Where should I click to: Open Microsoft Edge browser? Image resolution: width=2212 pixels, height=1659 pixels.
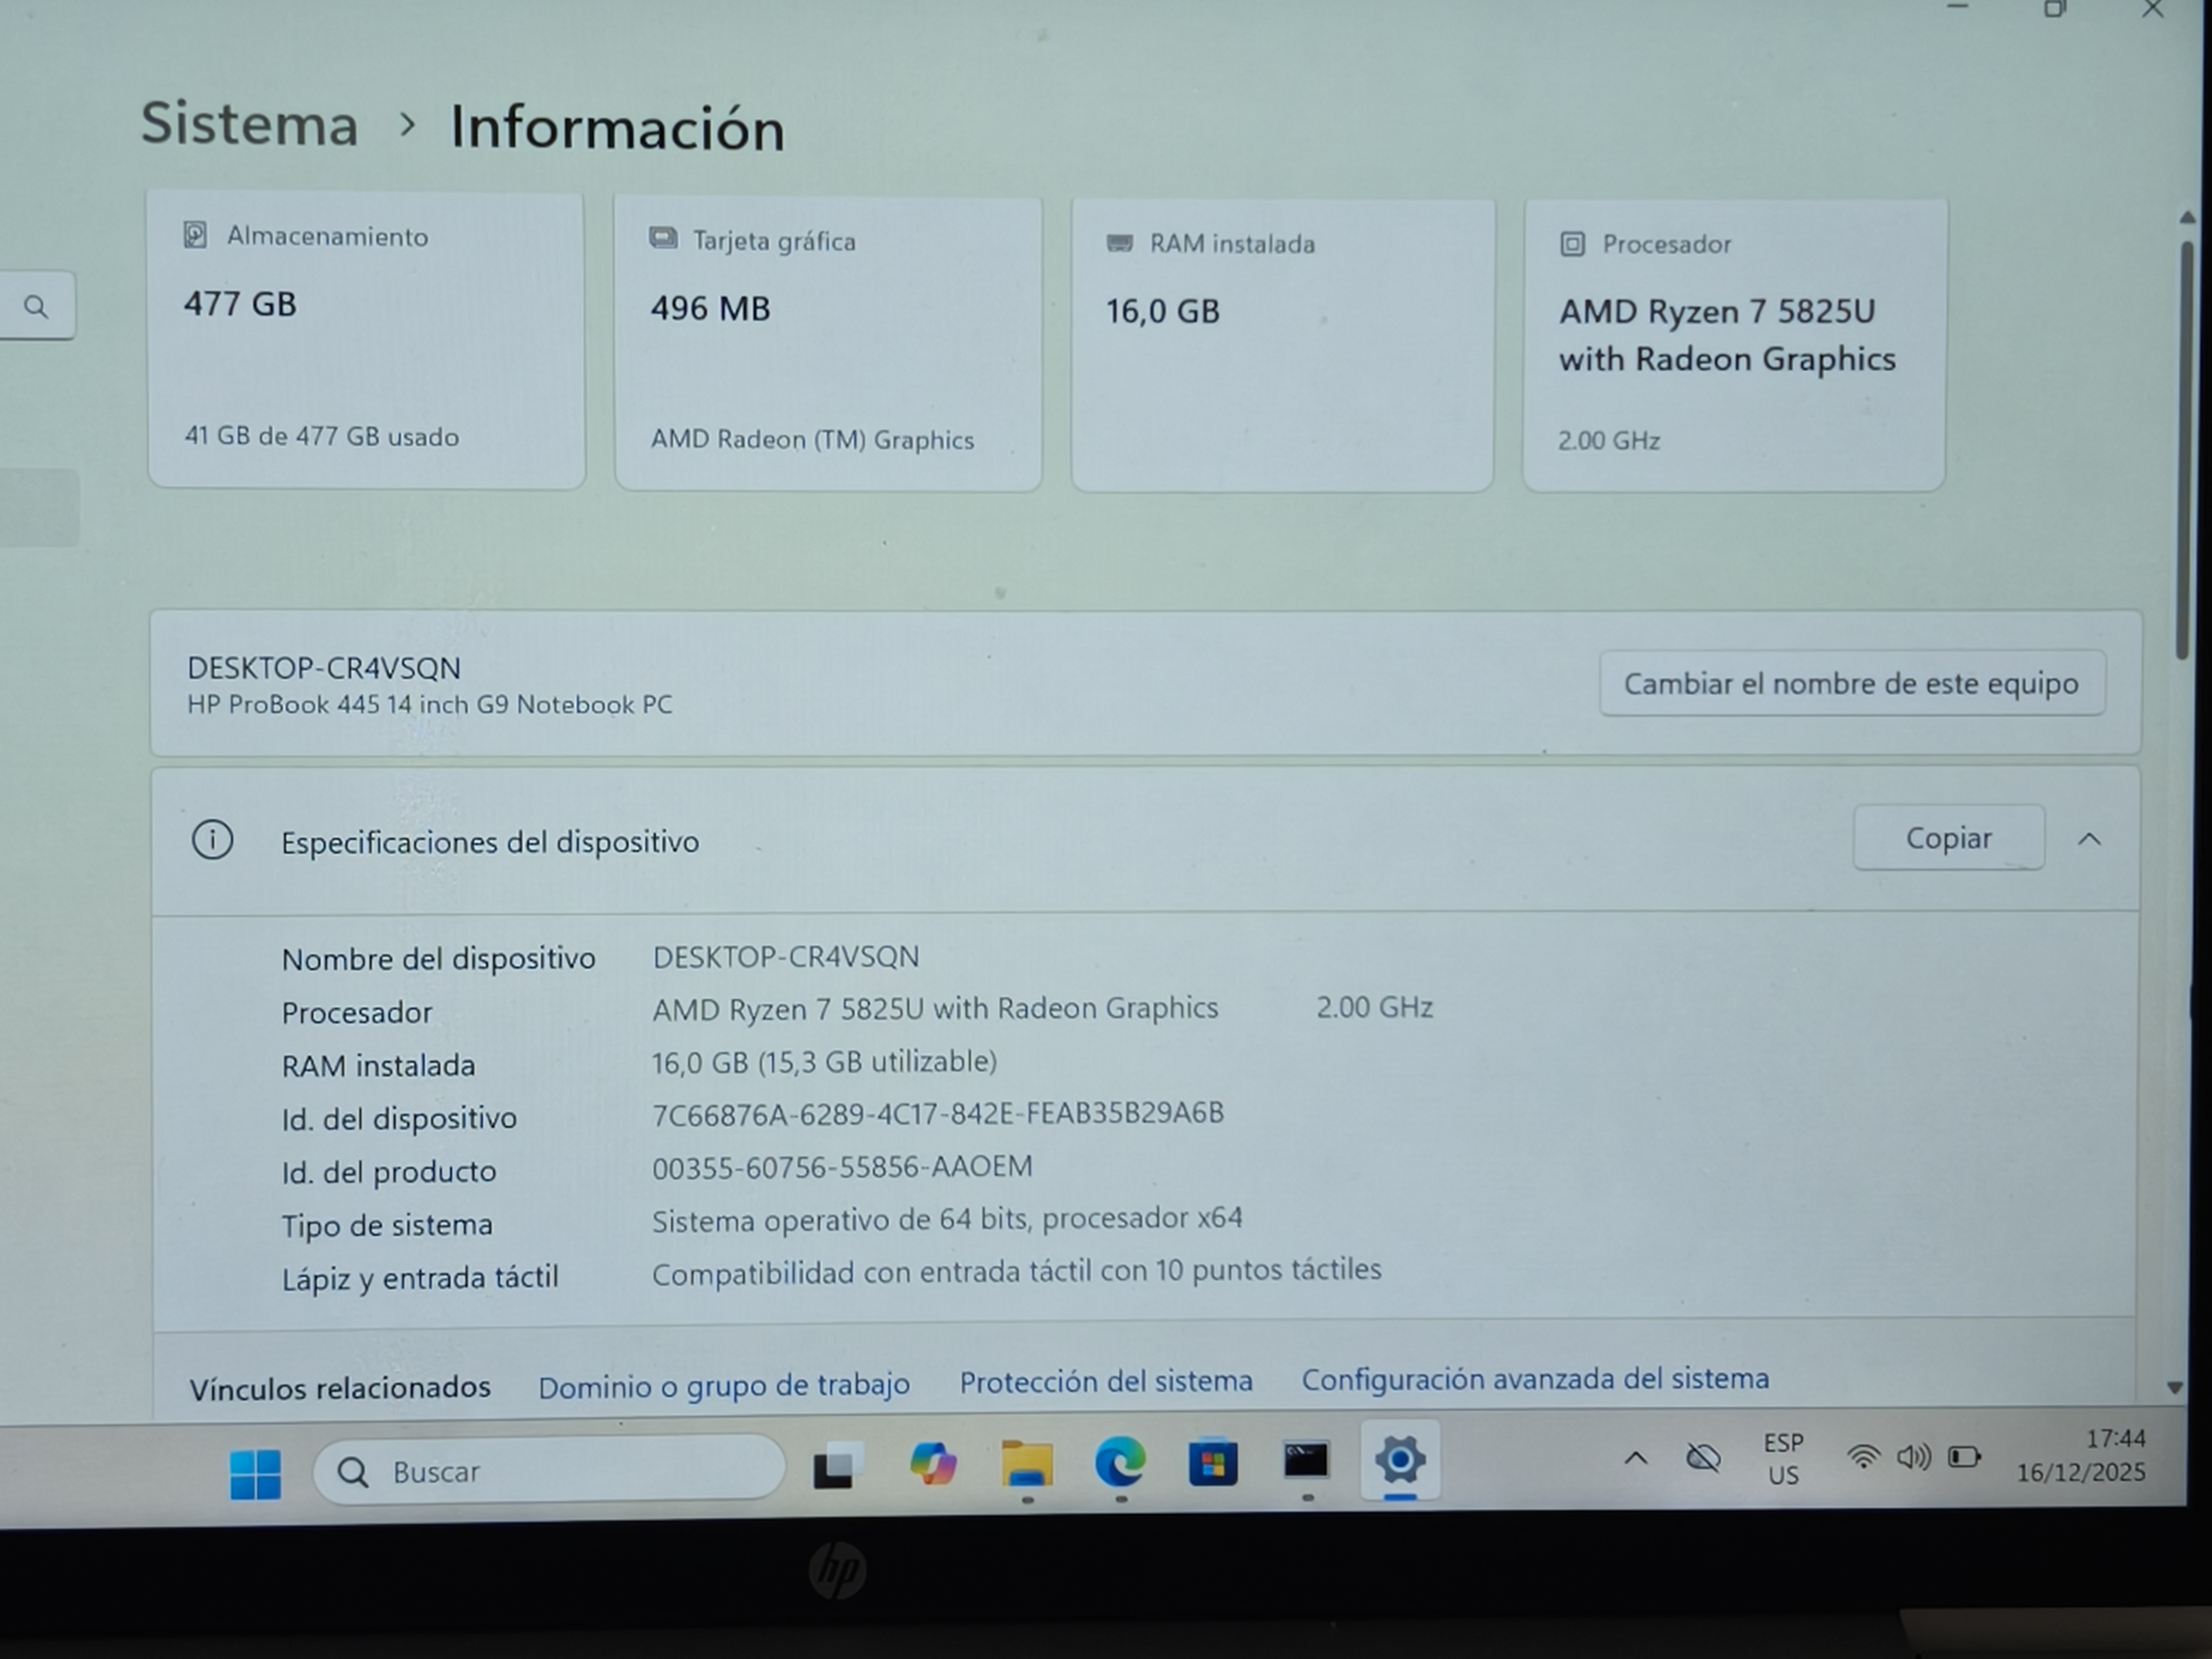coord(1120,1464)
